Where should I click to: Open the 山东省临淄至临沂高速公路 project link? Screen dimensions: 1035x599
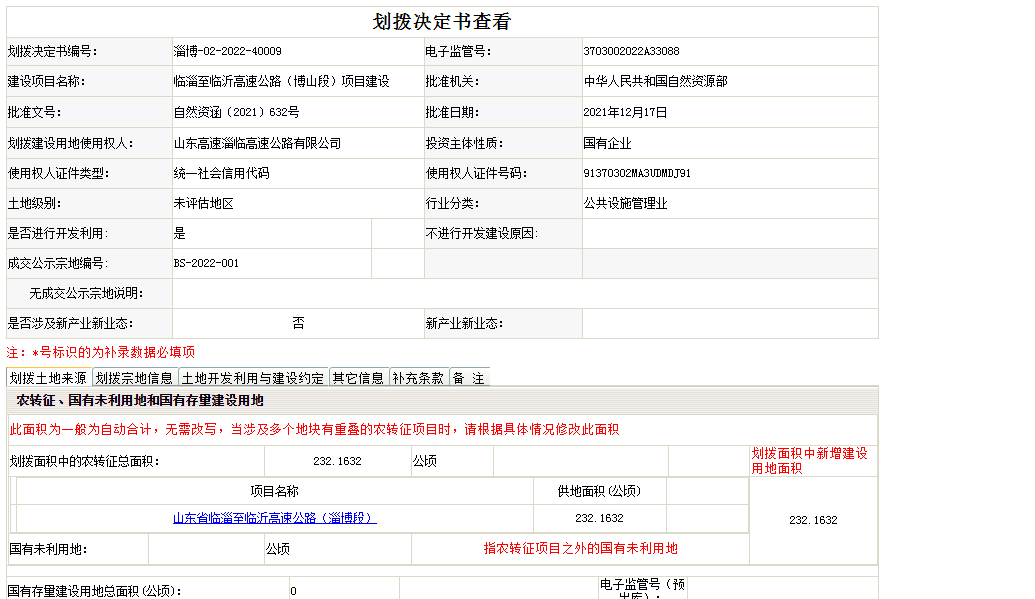(275, 518)
